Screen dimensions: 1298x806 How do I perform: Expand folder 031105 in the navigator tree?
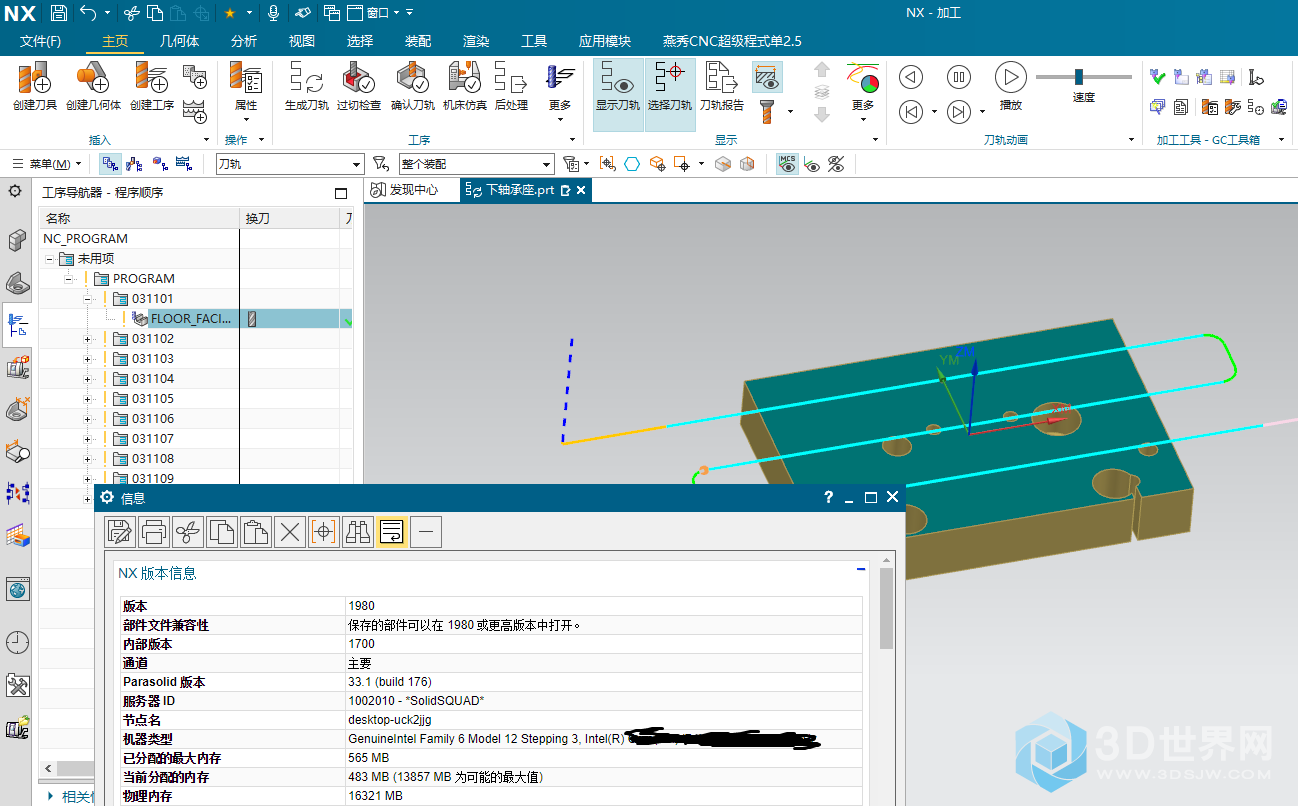pyautogui.click(x=88, y=399)
